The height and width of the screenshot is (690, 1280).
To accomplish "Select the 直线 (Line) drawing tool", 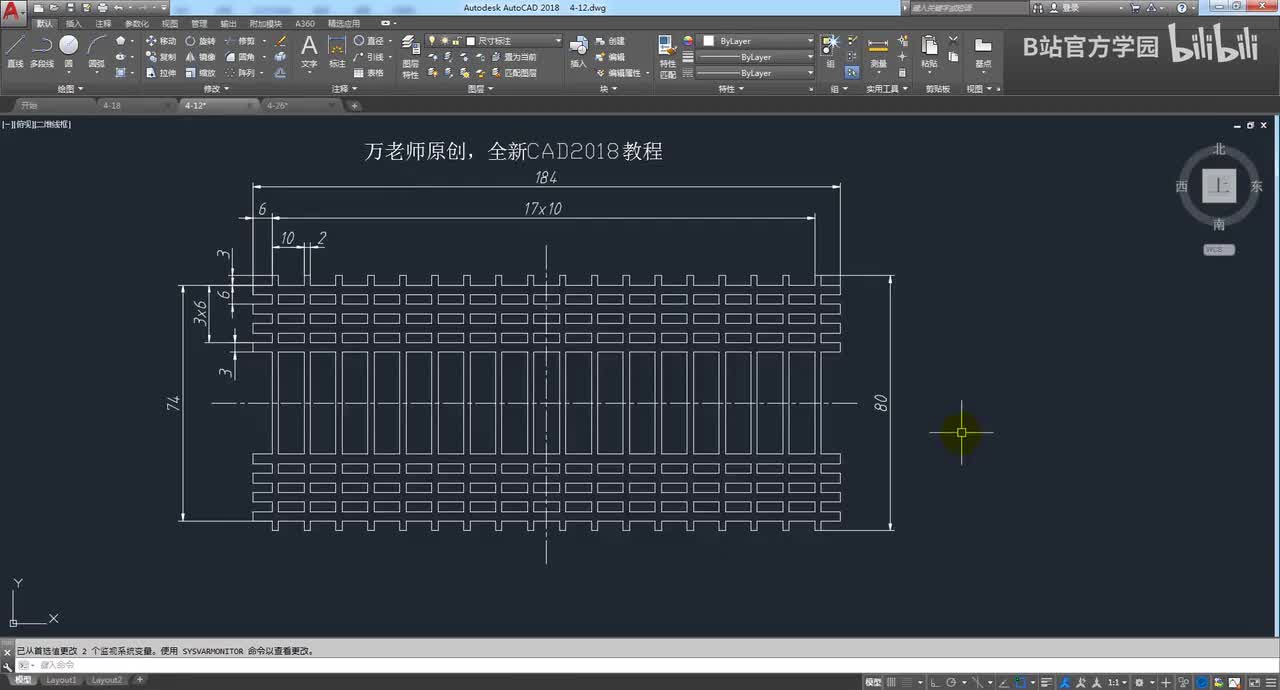I will [15, 50].
